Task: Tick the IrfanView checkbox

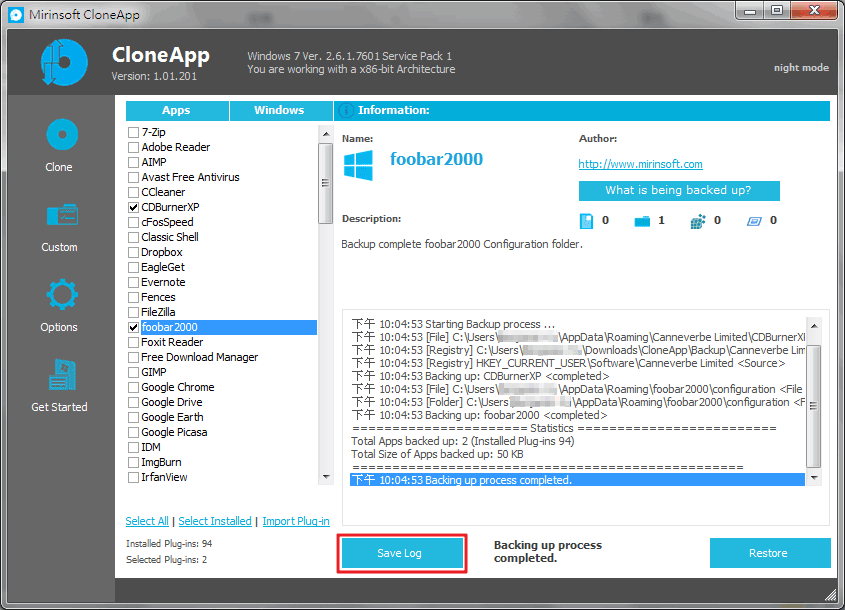Action: tap(133, 477)
